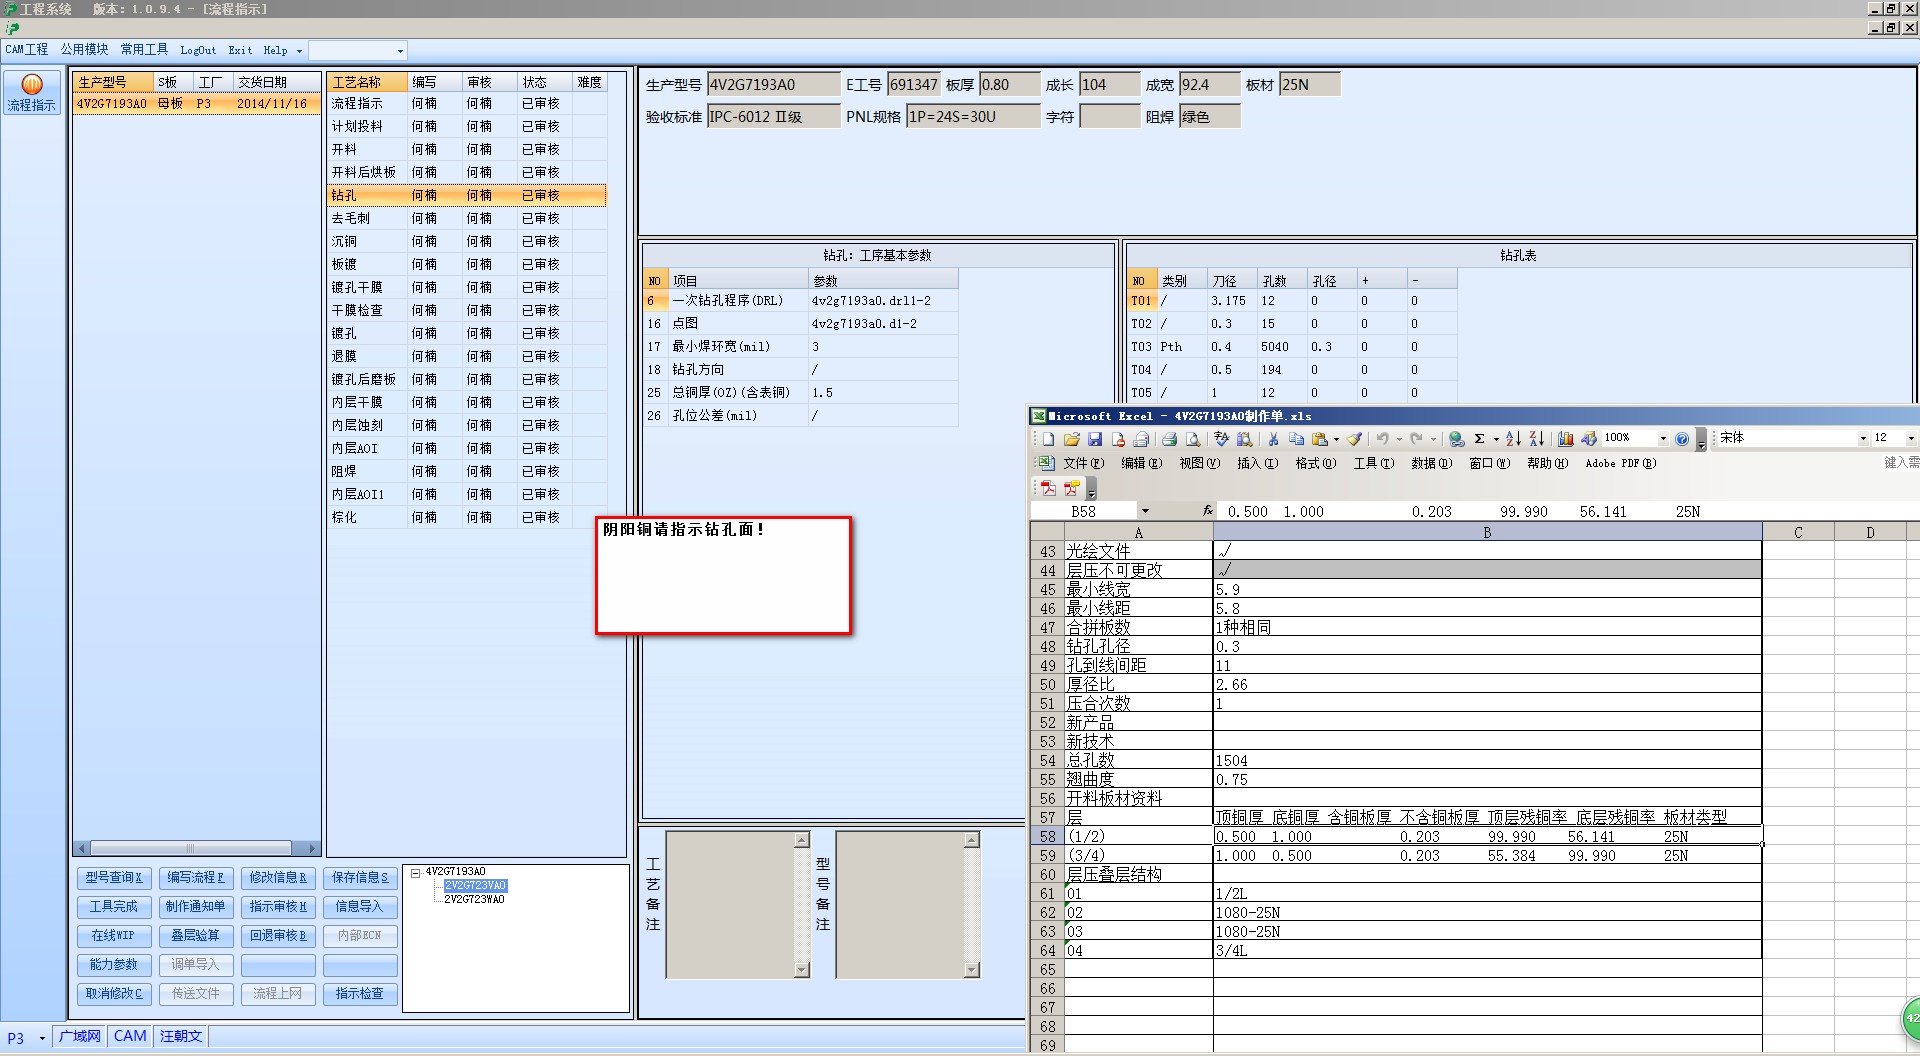The width and height of the screenshot is (1920, 1056).
Task: Open the 宋体 font name dropdown
Action: 1862,438
